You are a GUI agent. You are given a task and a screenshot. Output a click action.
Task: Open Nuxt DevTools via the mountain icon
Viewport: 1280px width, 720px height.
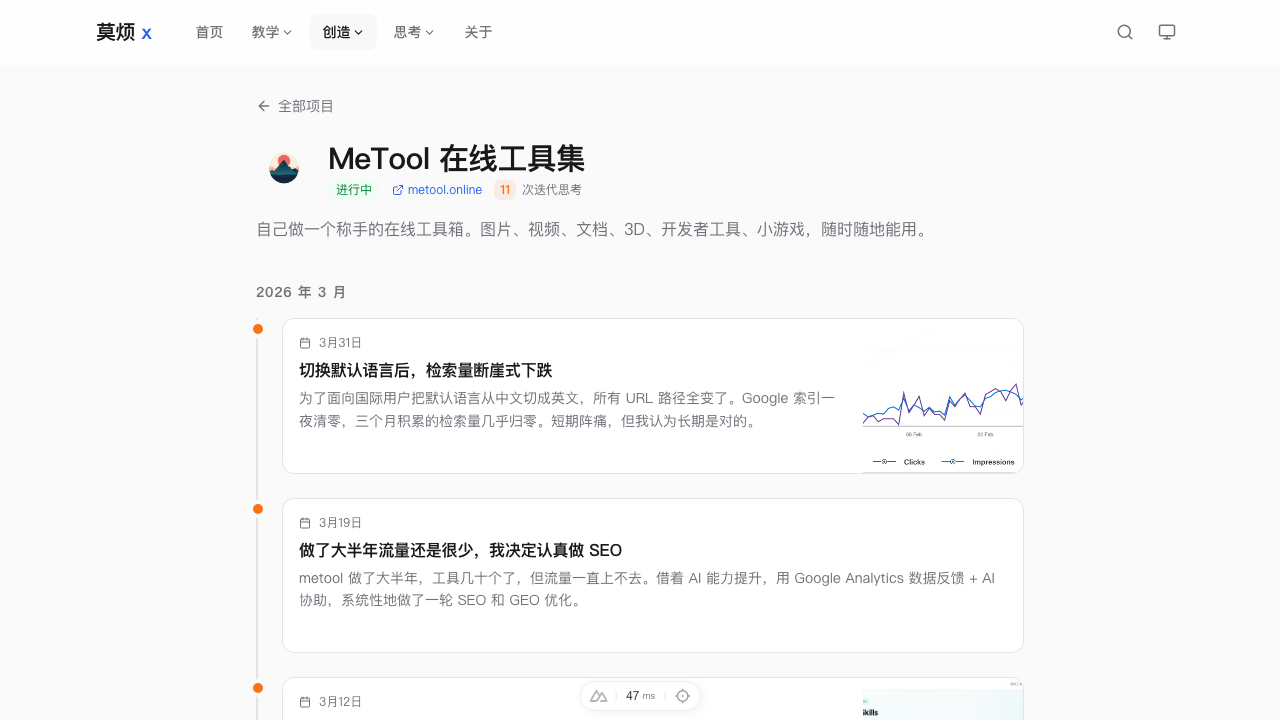(598, 695)
